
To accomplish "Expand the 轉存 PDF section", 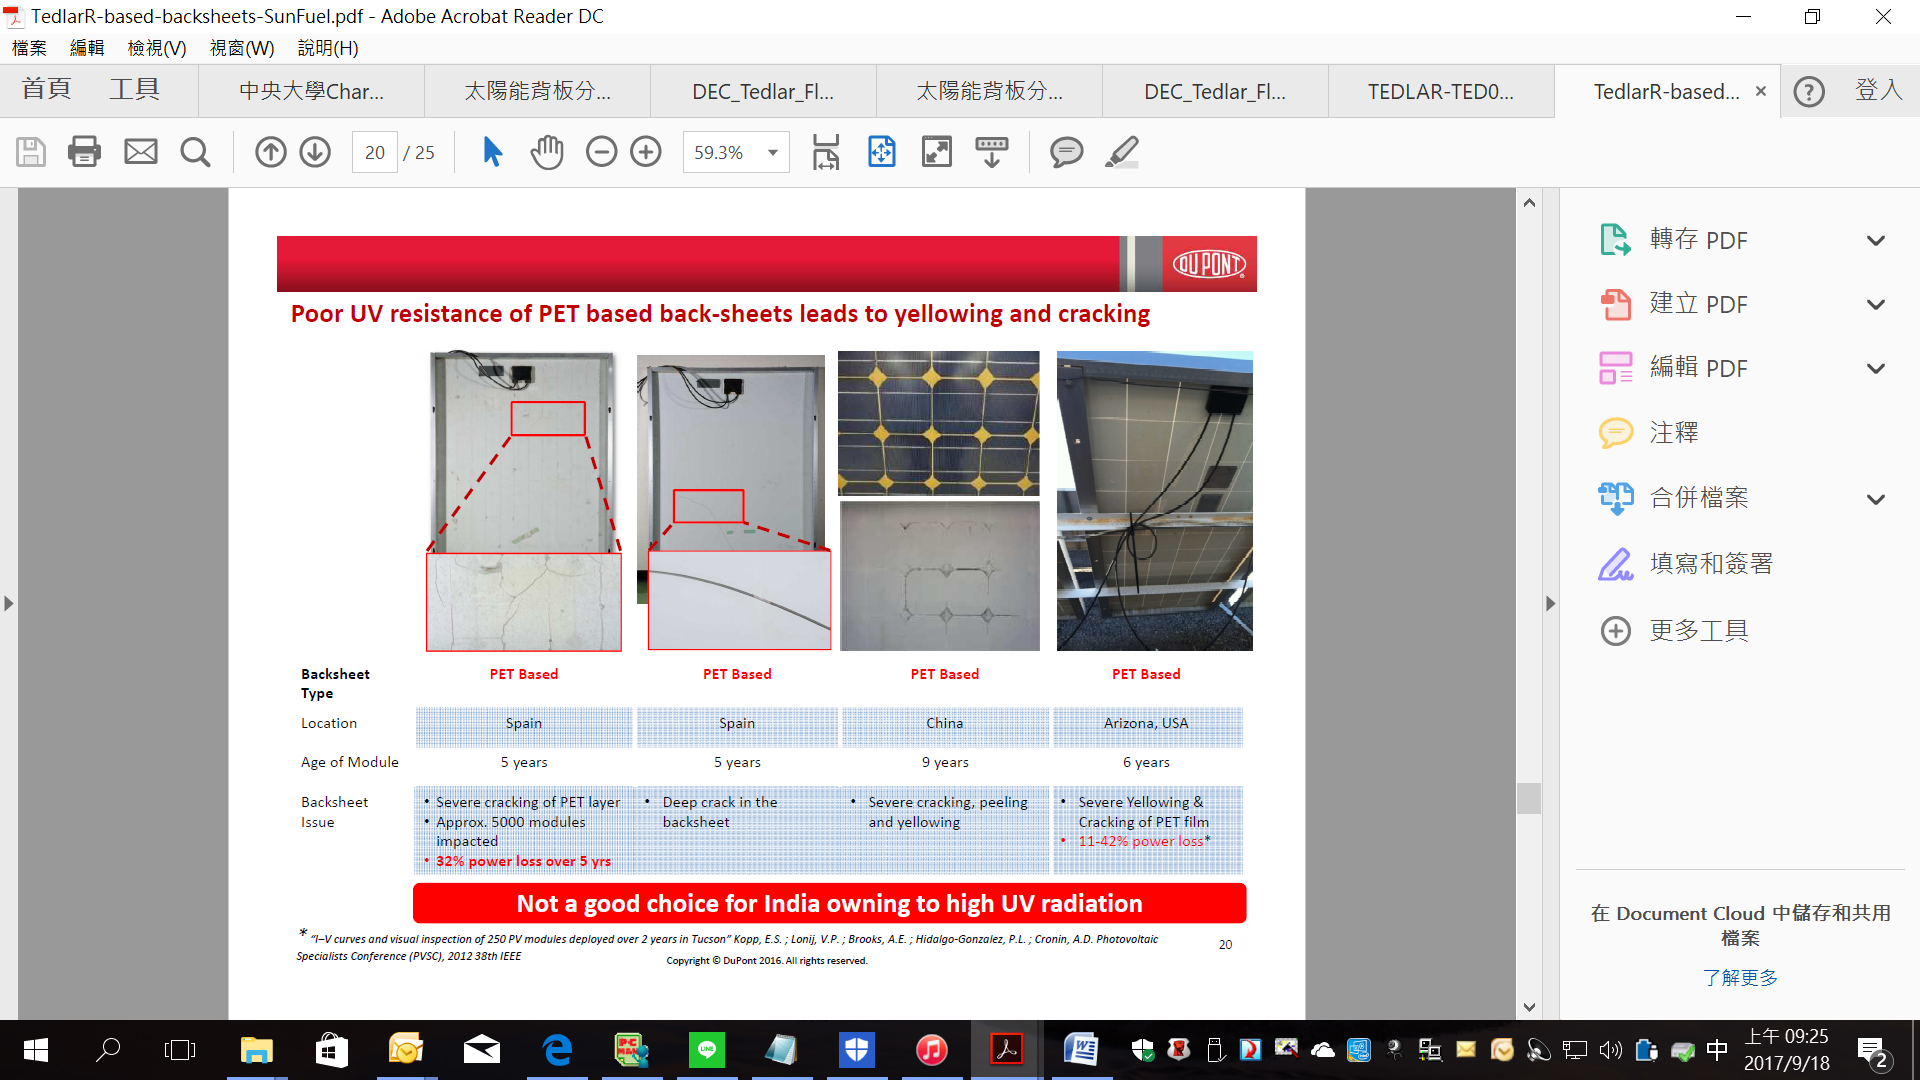I will coord(1875,241).
